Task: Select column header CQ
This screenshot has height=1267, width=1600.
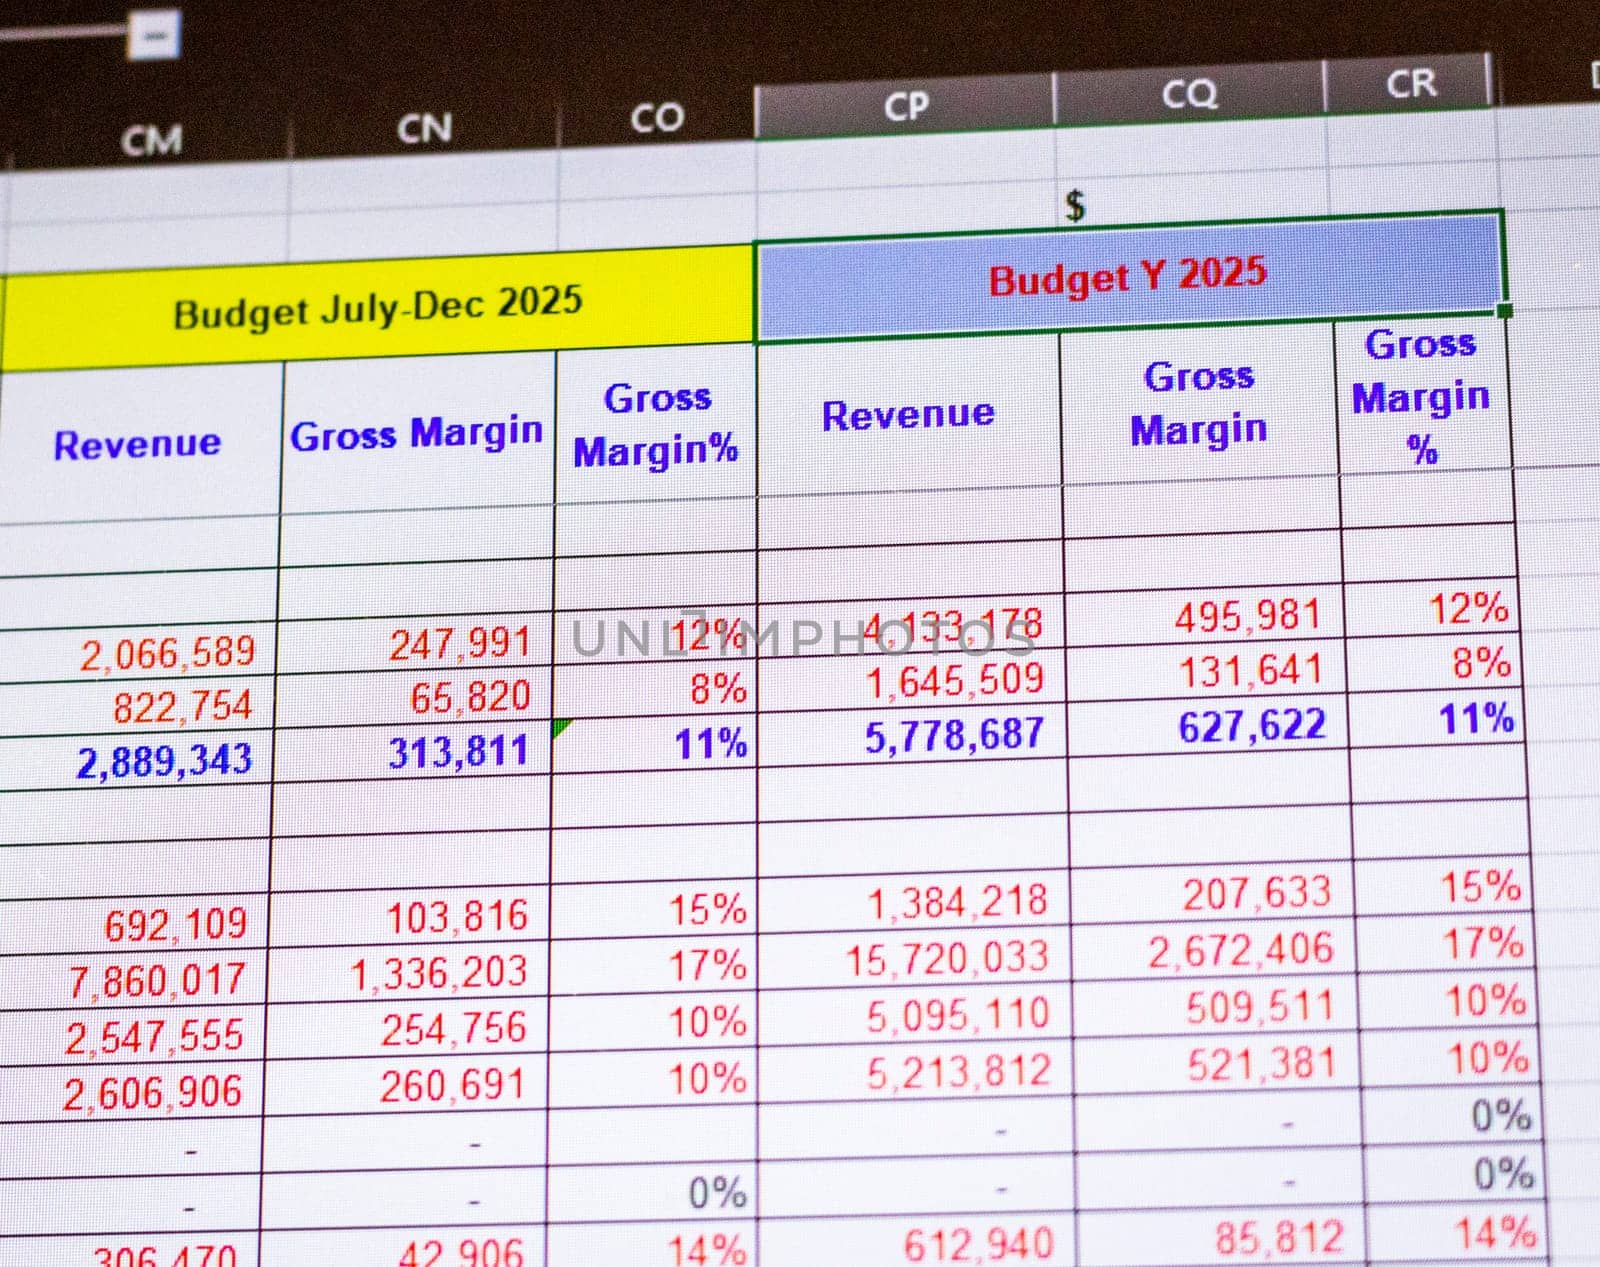Action: coord(1189,94)
